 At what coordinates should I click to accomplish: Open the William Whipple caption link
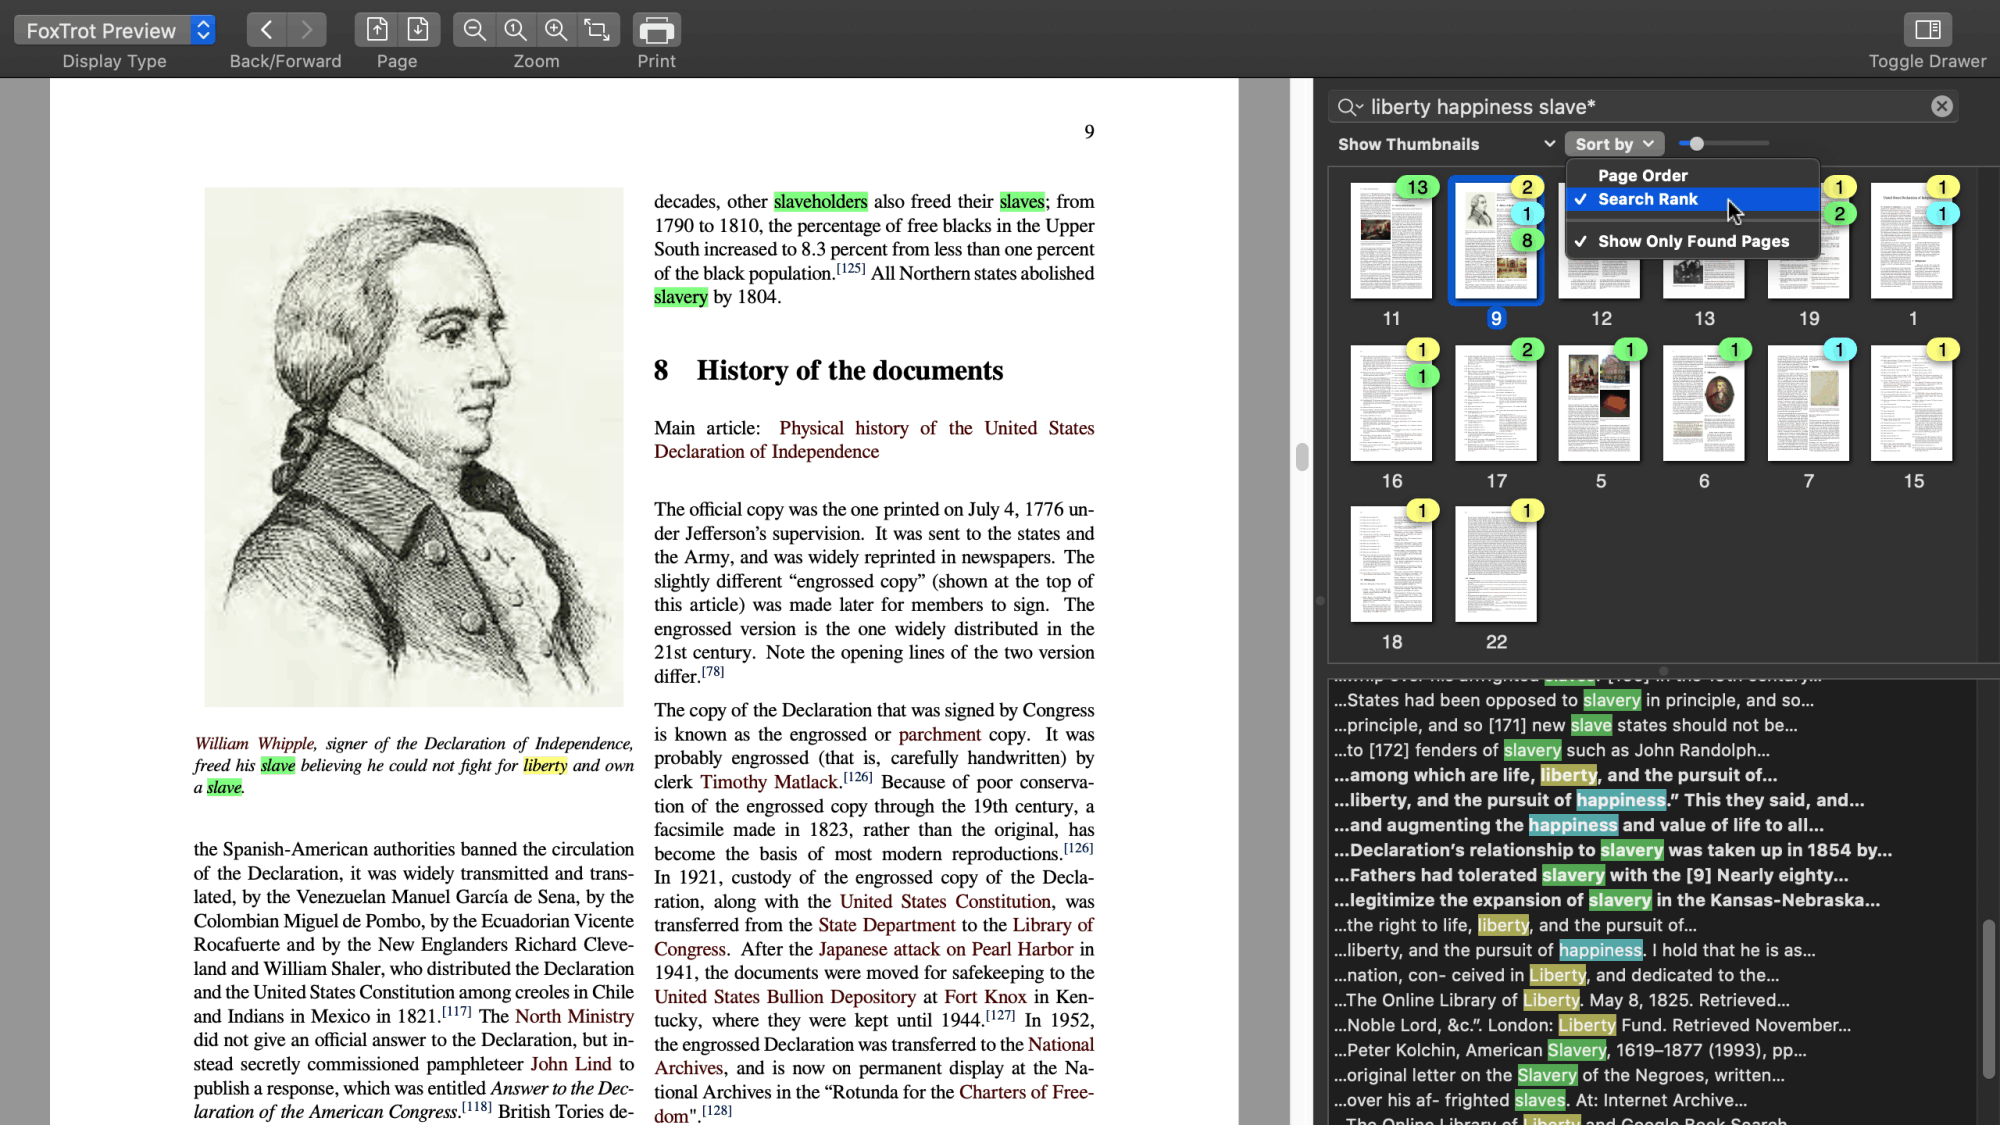point(255,743)
